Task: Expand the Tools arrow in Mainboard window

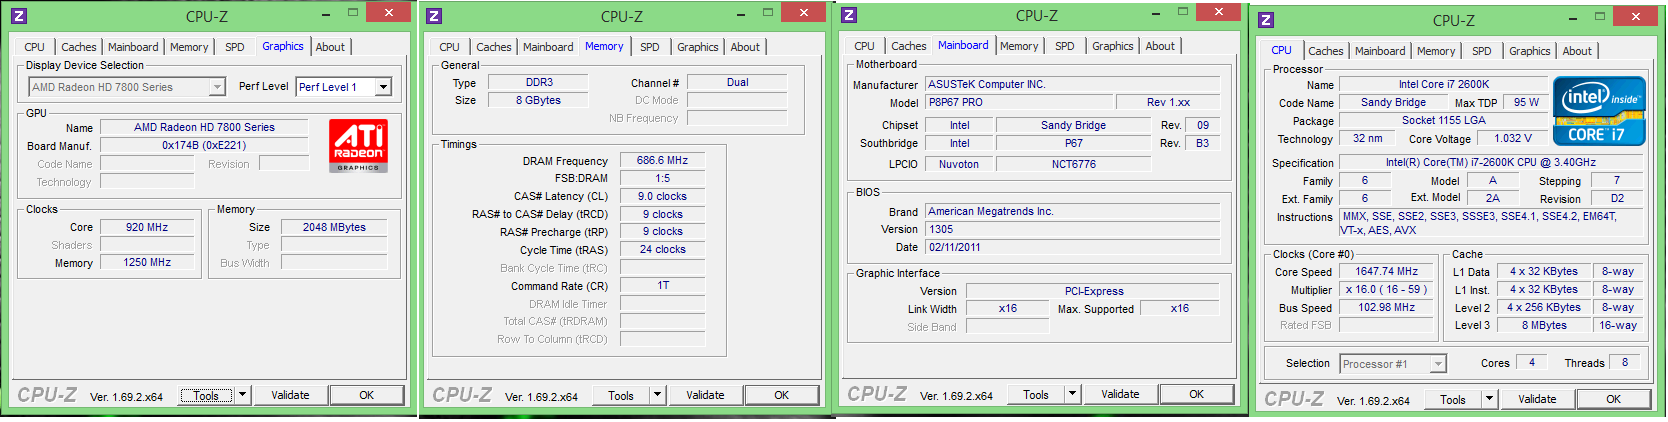Action: click(1072, 394)
